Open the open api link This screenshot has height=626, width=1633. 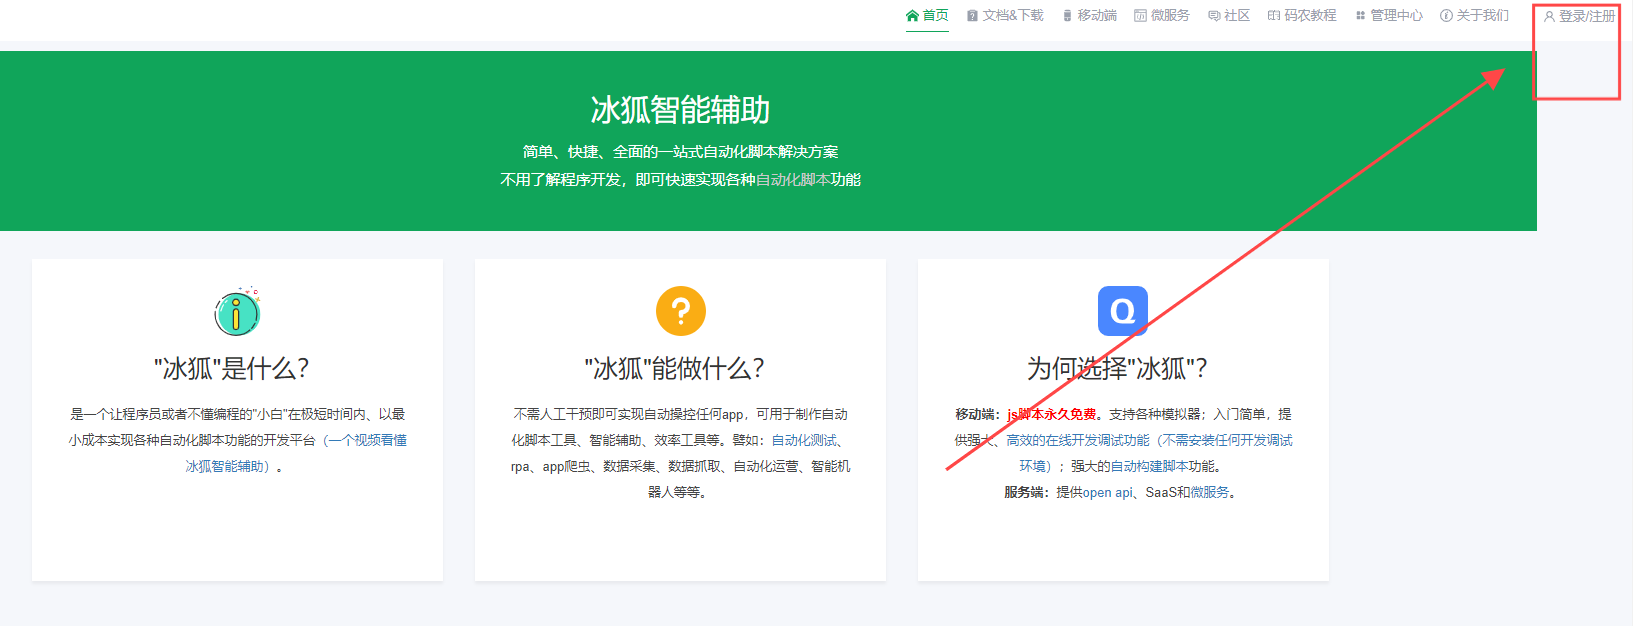click(1108, 492)
